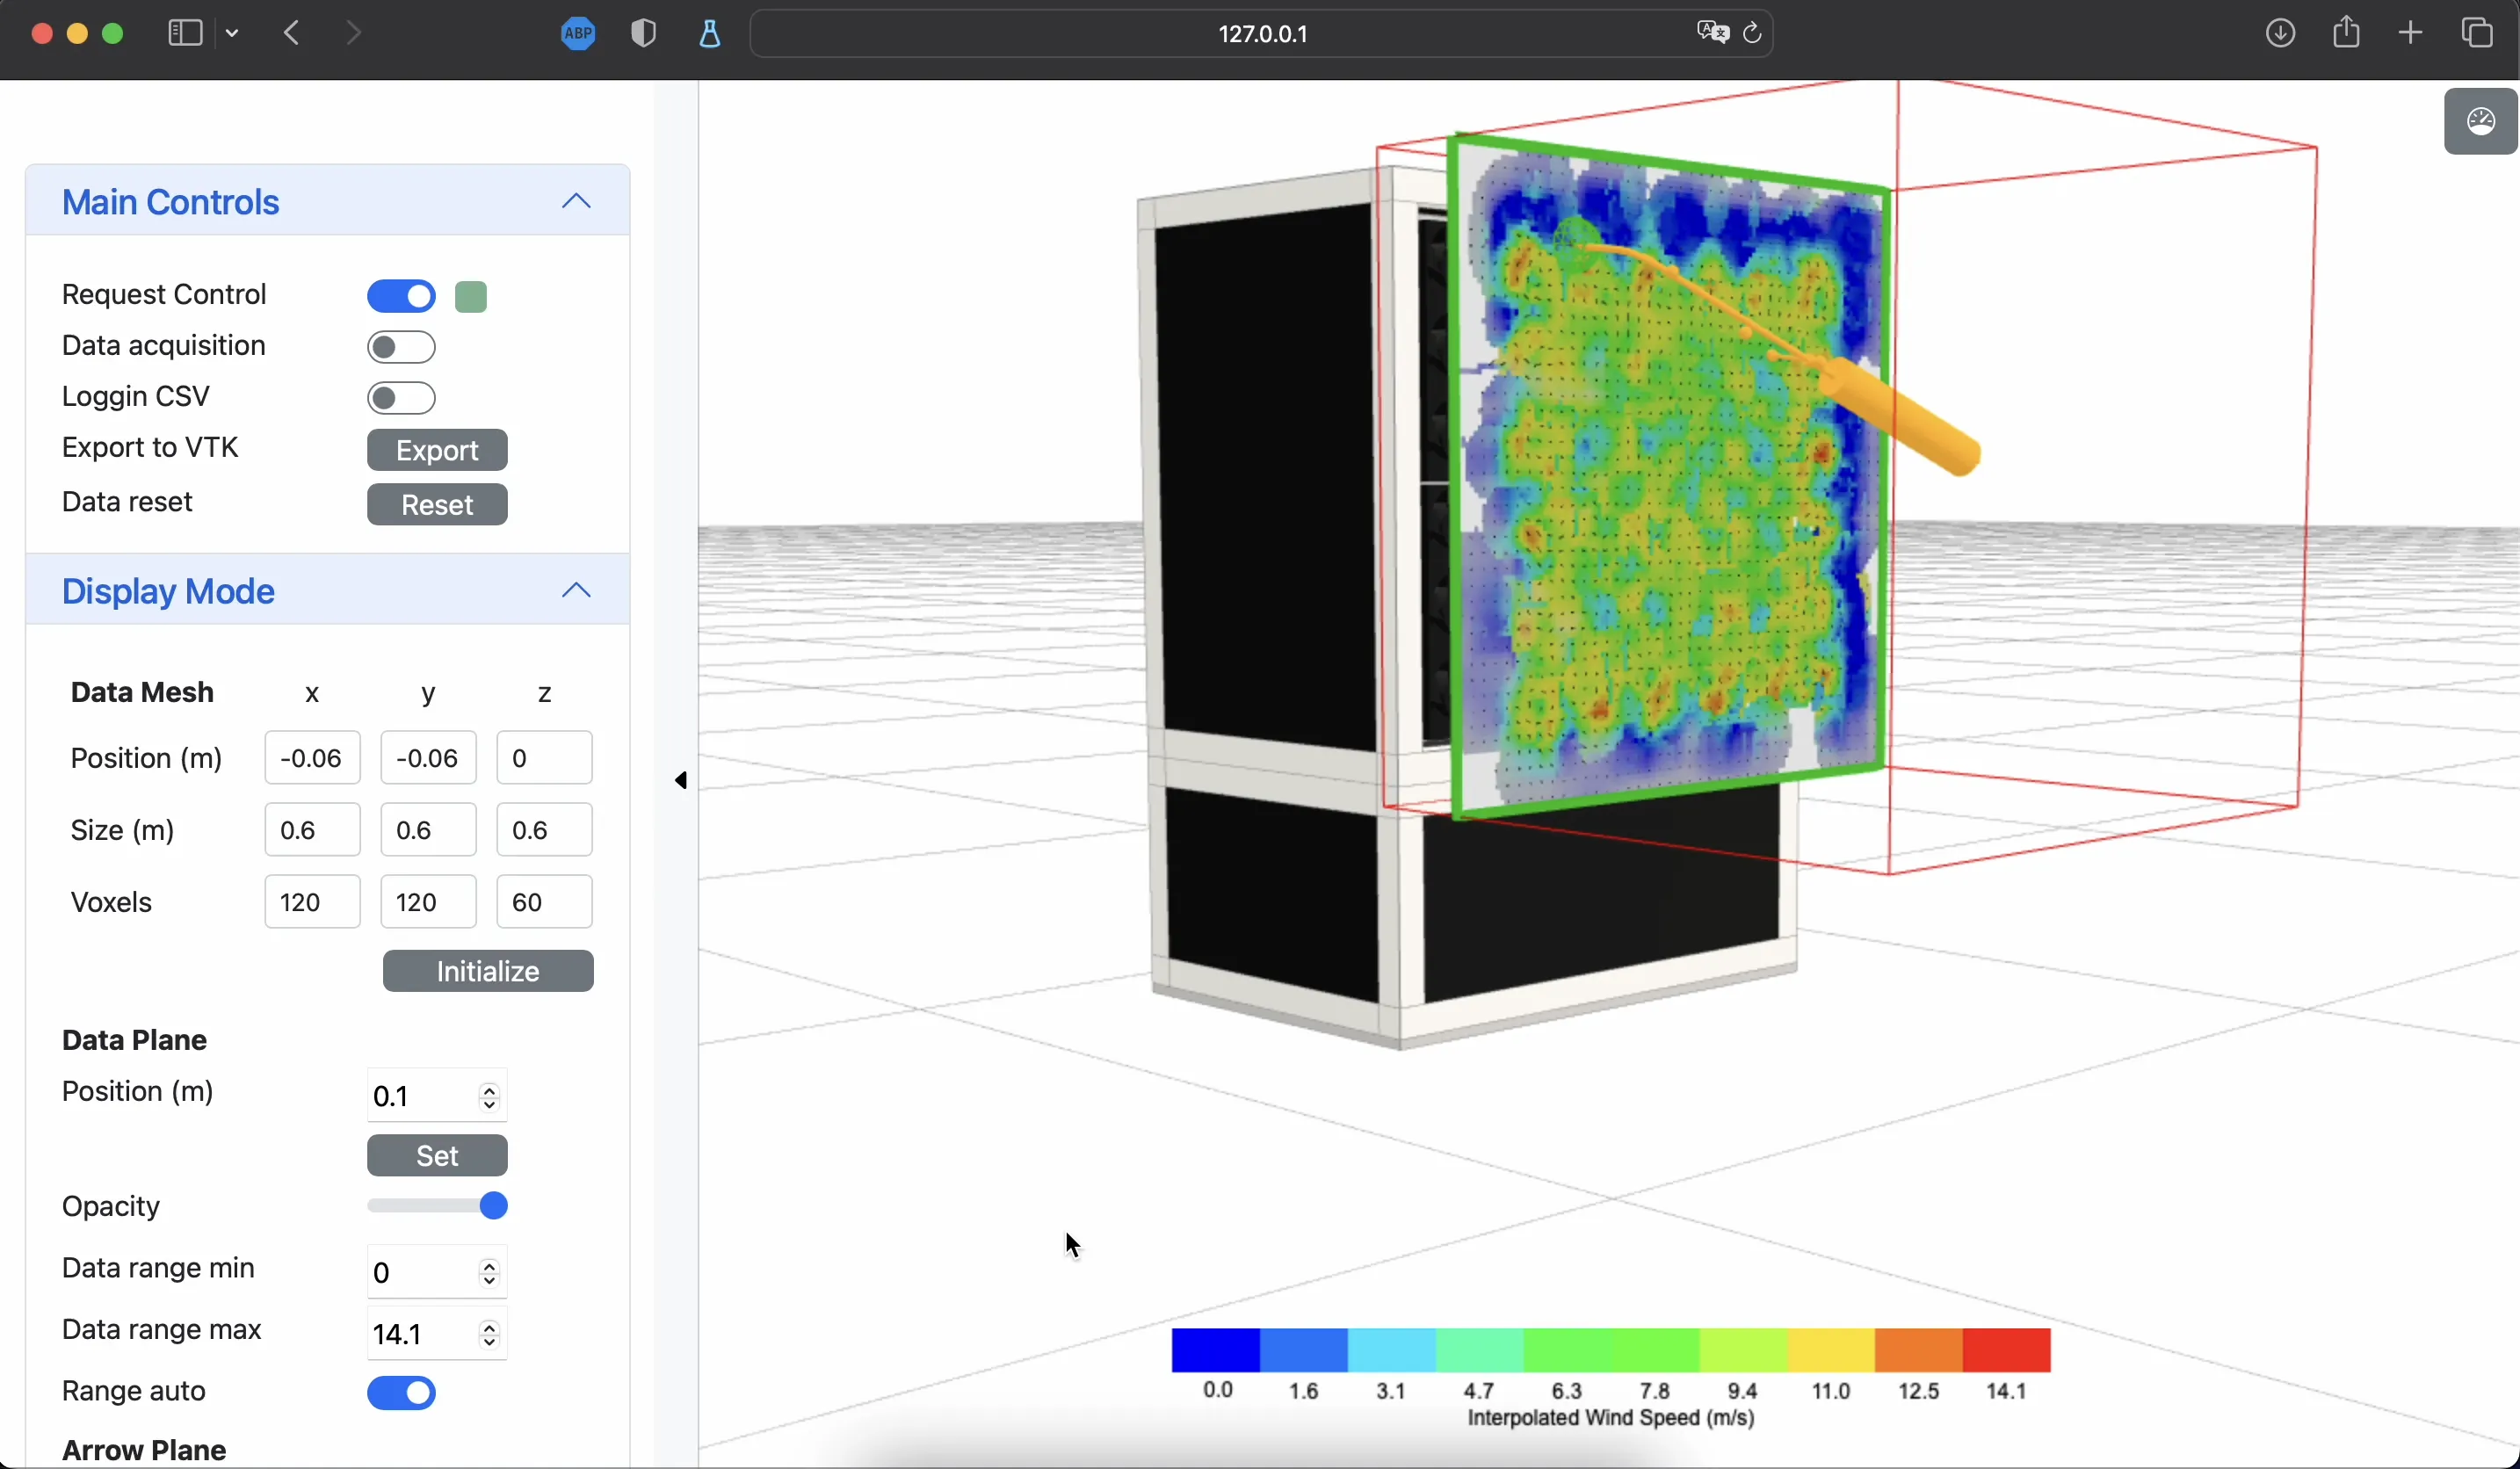Viewport: 2520px width, 1469px height.
Task: Collapse the left control panel arrow
Action: [681, 780]
